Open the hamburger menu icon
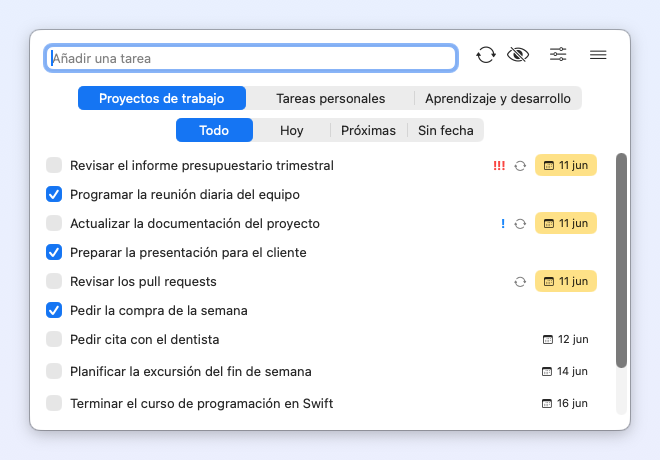This screenshot has height=460, width=660. tap(598, 55)
